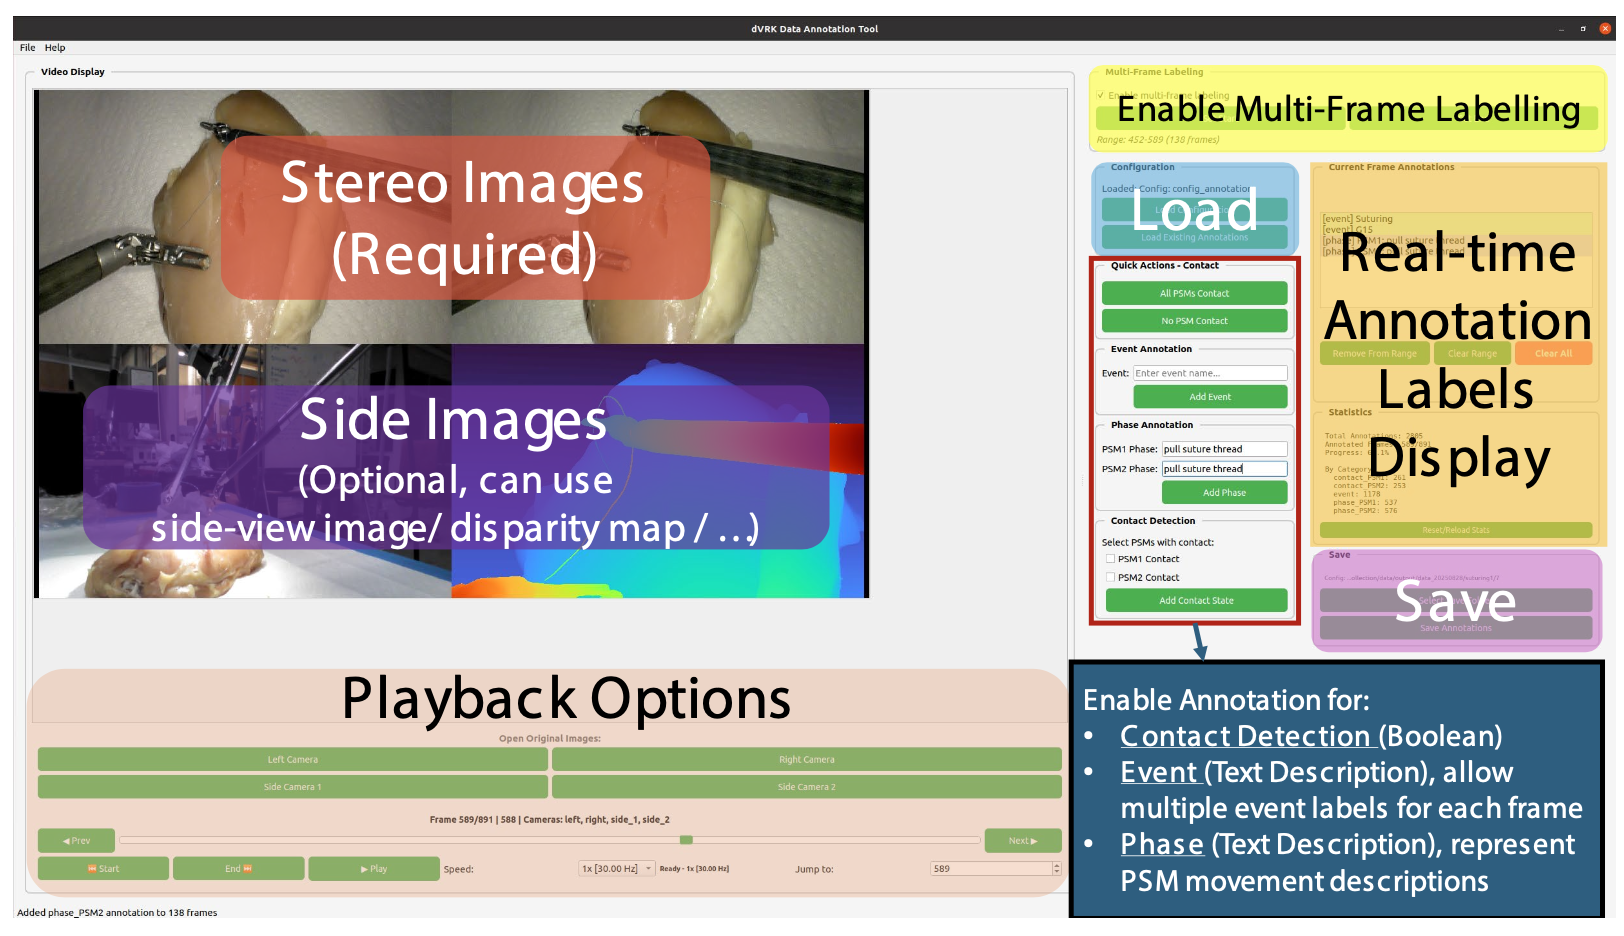The width and height of the screenshot is (1624, 936).
Task: Jump to the Start frame
Action: click(x=103, y=869)
